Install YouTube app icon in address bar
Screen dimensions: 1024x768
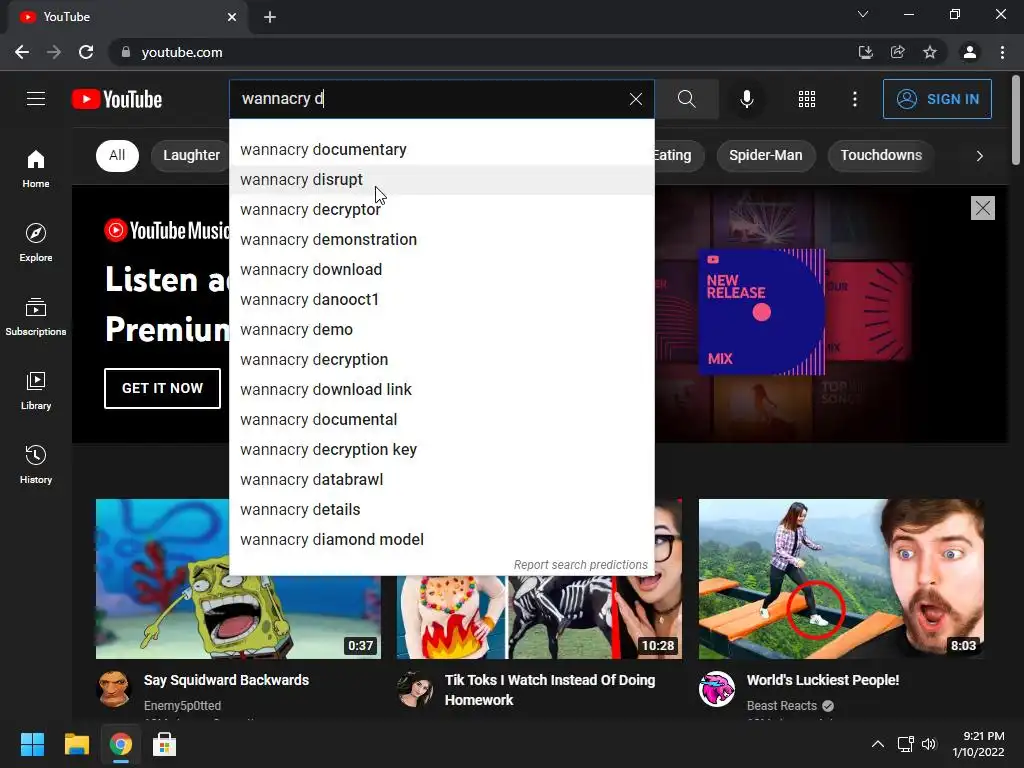(865, 52)
